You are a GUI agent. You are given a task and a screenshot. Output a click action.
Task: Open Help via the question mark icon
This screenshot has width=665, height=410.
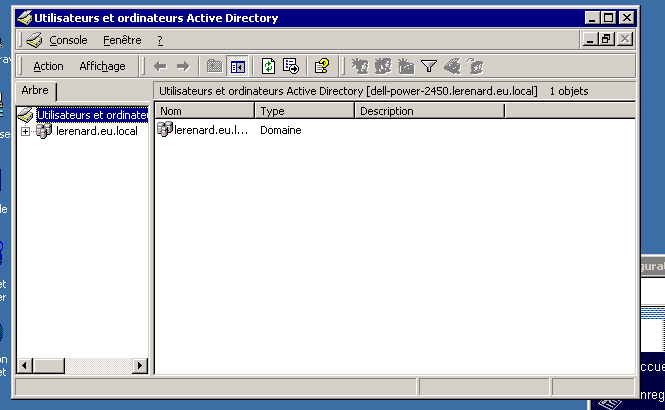[x=321, y=66]
